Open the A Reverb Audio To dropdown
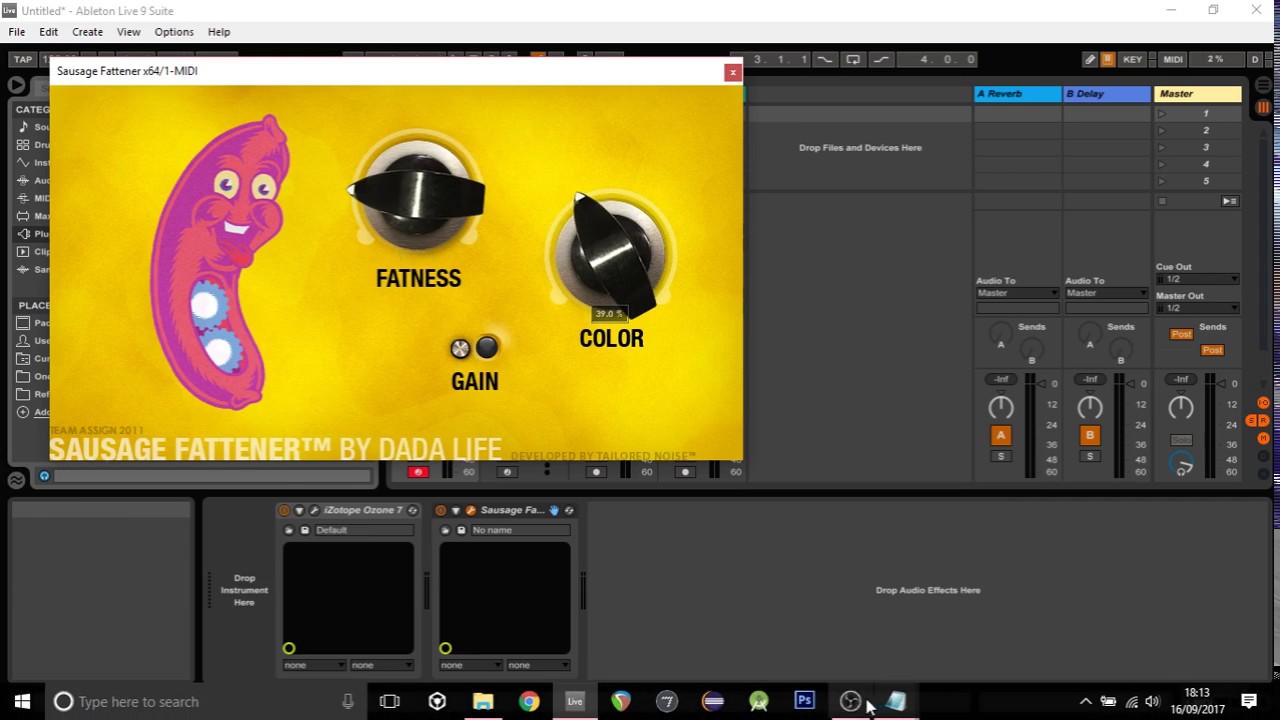The height and width of the screenshot is (720, 1280). coord(1017,293)
